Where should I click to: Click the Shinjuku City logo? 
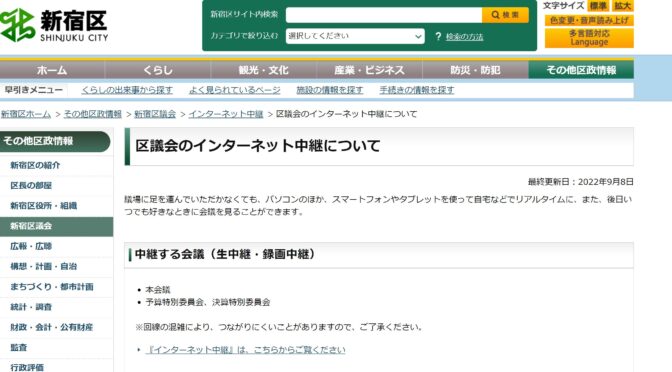[x=54, y=25]
